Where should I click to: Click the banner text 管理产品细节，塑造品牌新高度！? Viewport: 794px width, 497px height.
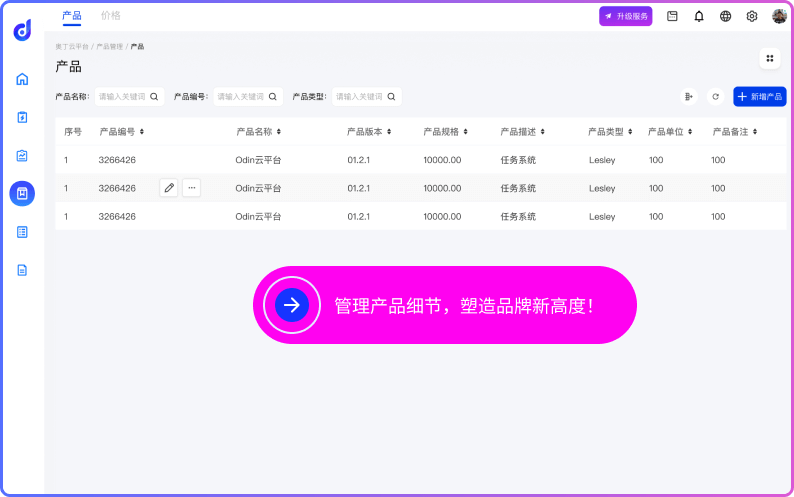coord(463,306)
